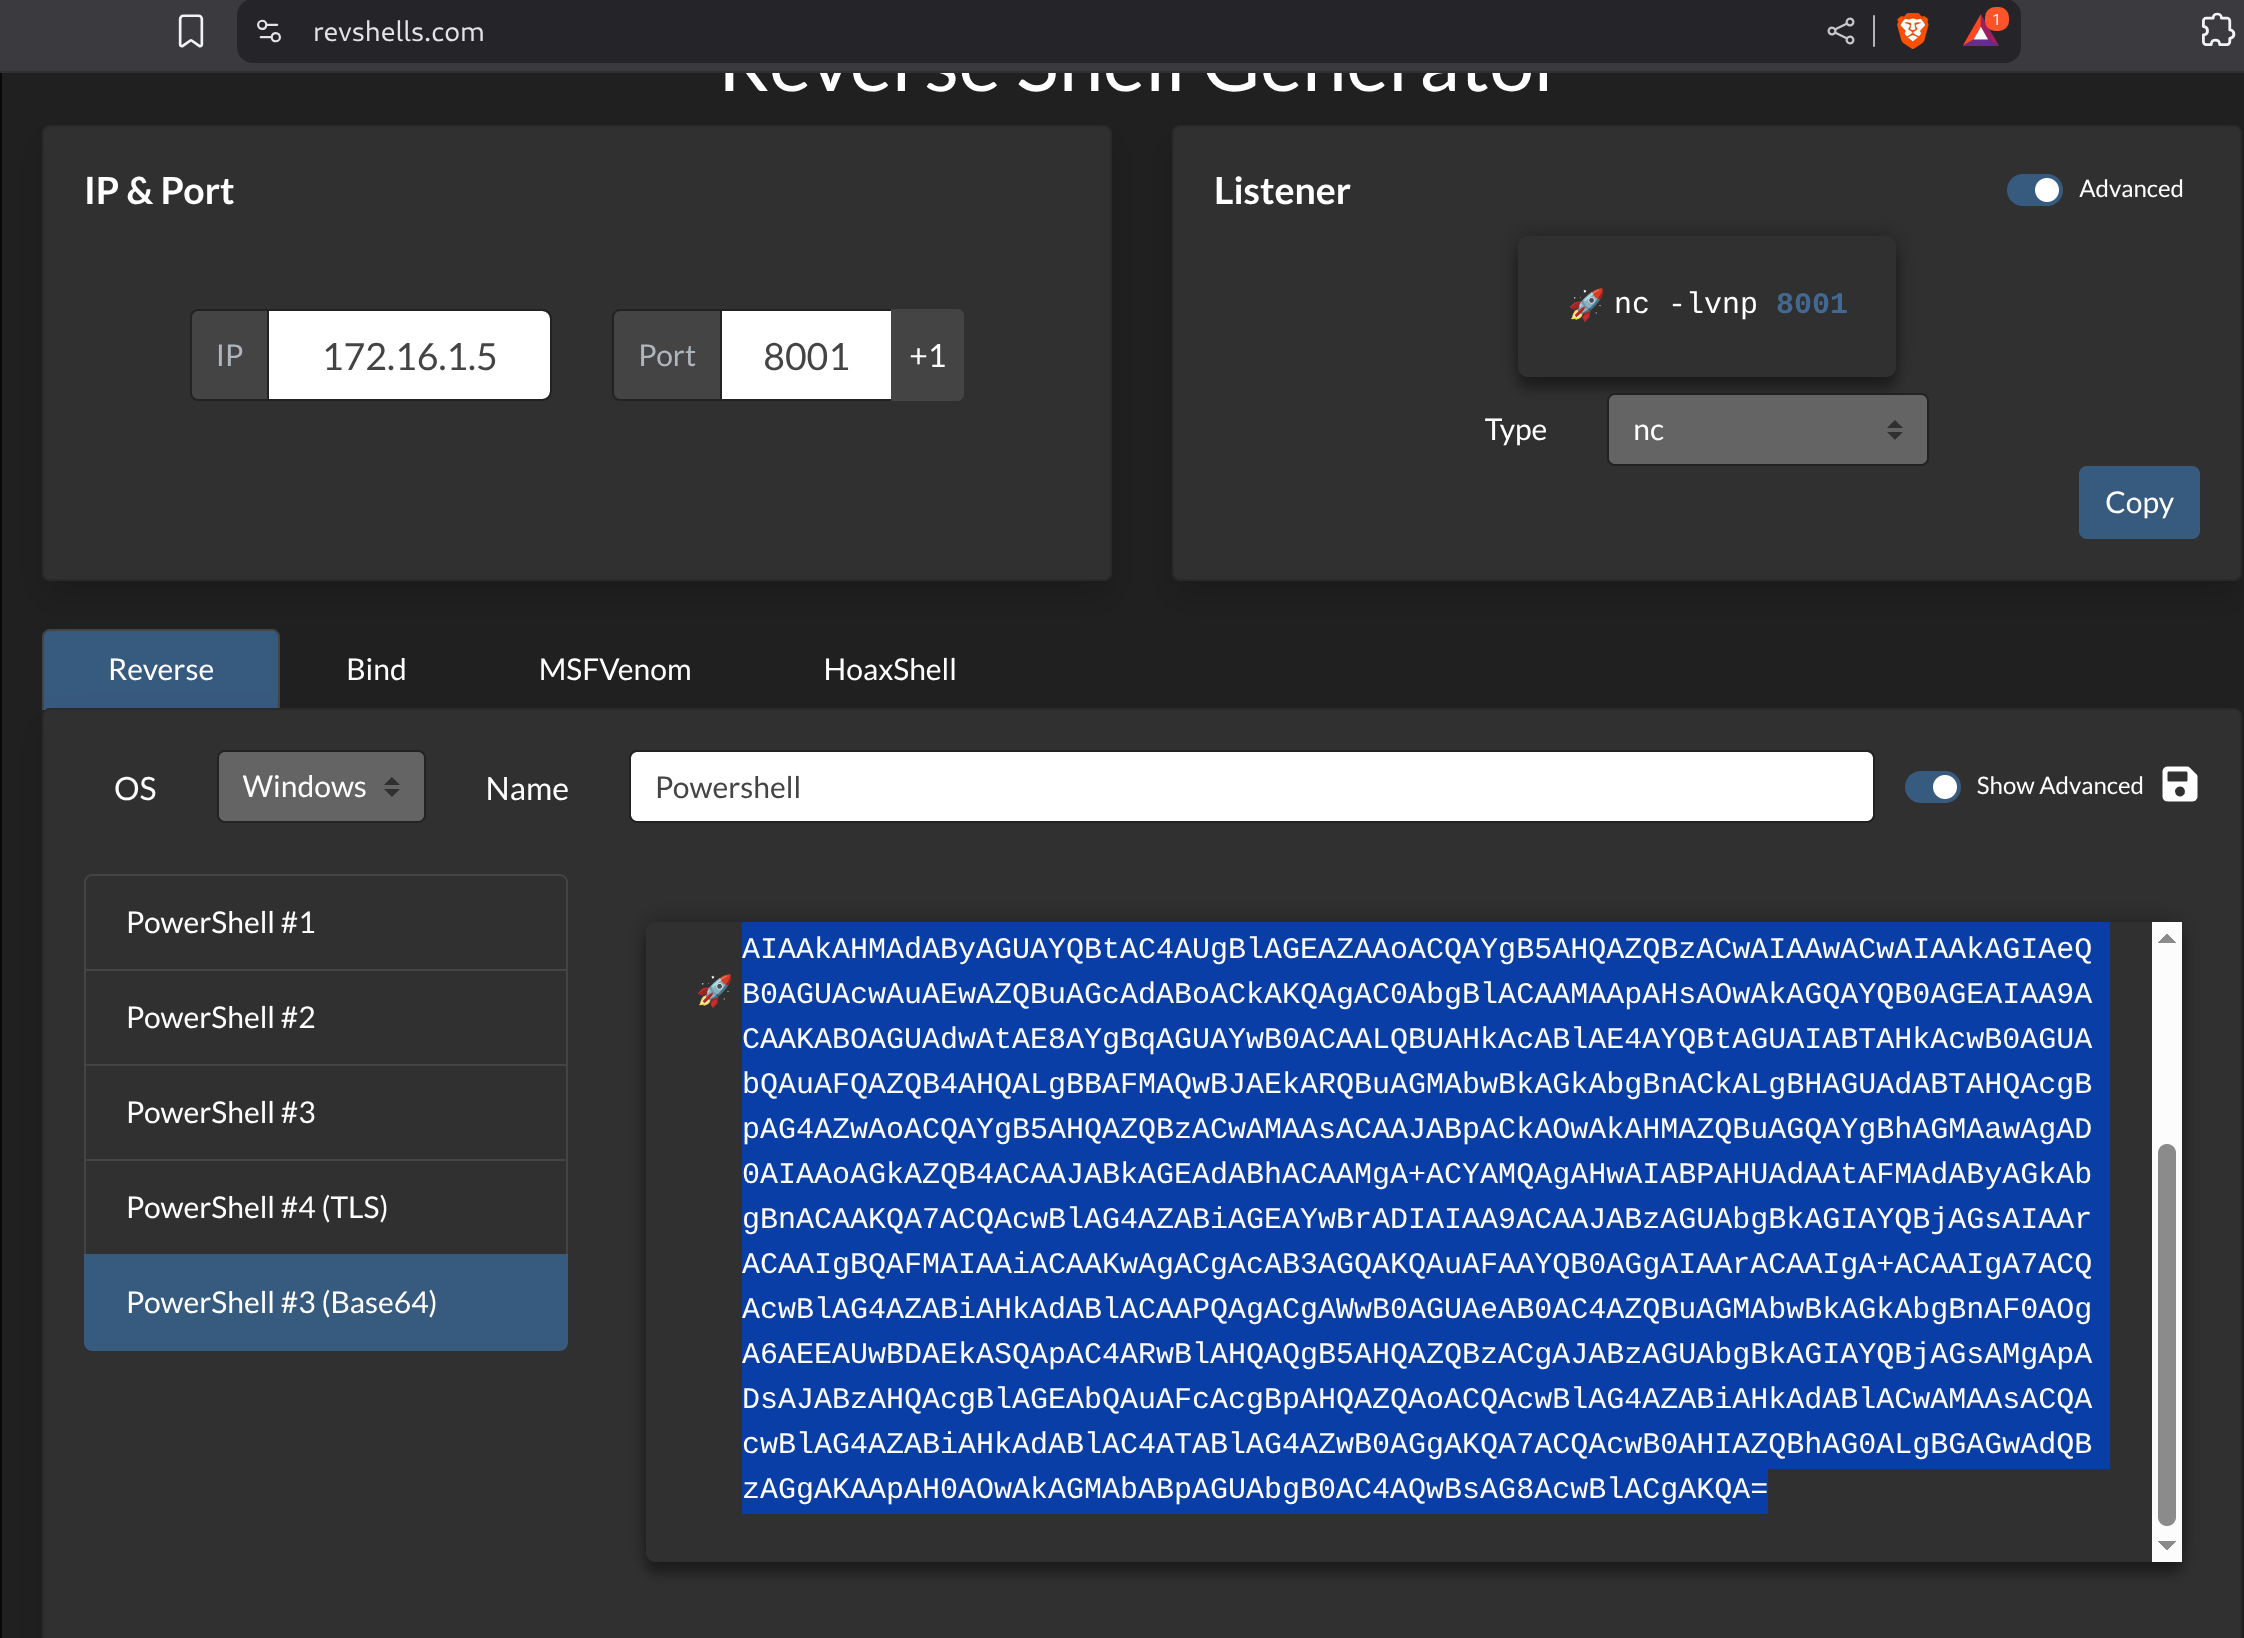Screen dimensions: 2244x1638
Task: Click the save floppy disk icon
Action: [x=2179, y=785]
